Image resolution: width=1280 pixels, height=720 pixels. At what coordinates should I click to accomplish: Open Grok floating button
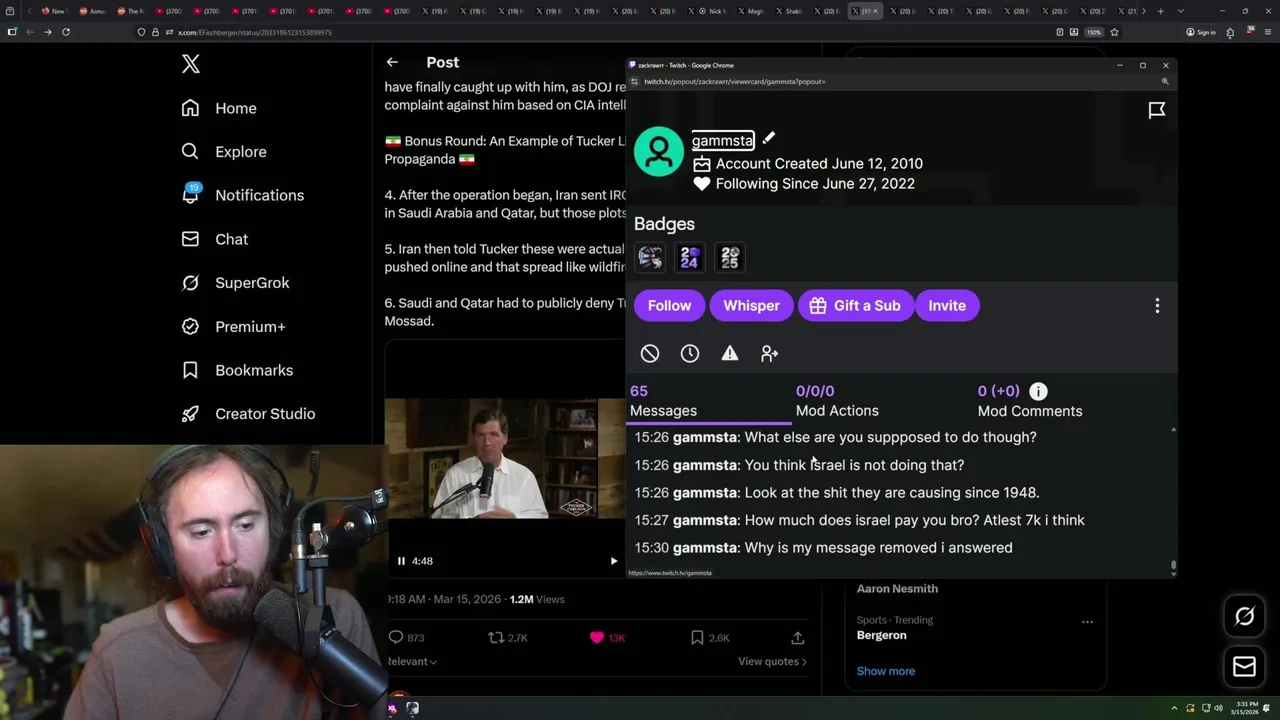pos(1244,617)
